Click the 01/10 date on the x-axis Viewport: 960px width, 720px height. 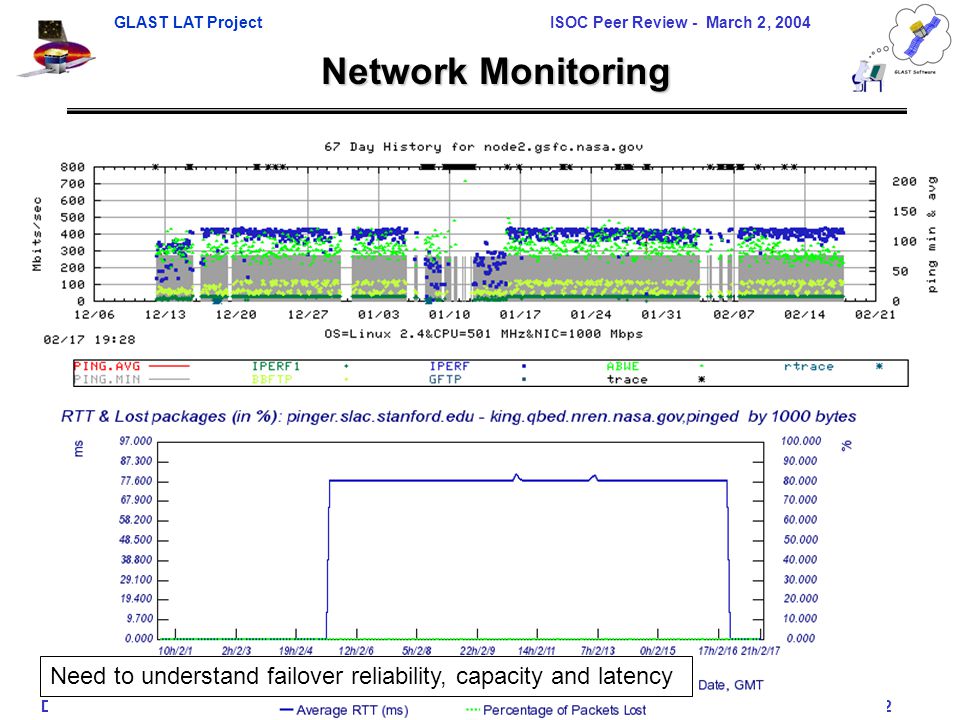tap(449, 315)
